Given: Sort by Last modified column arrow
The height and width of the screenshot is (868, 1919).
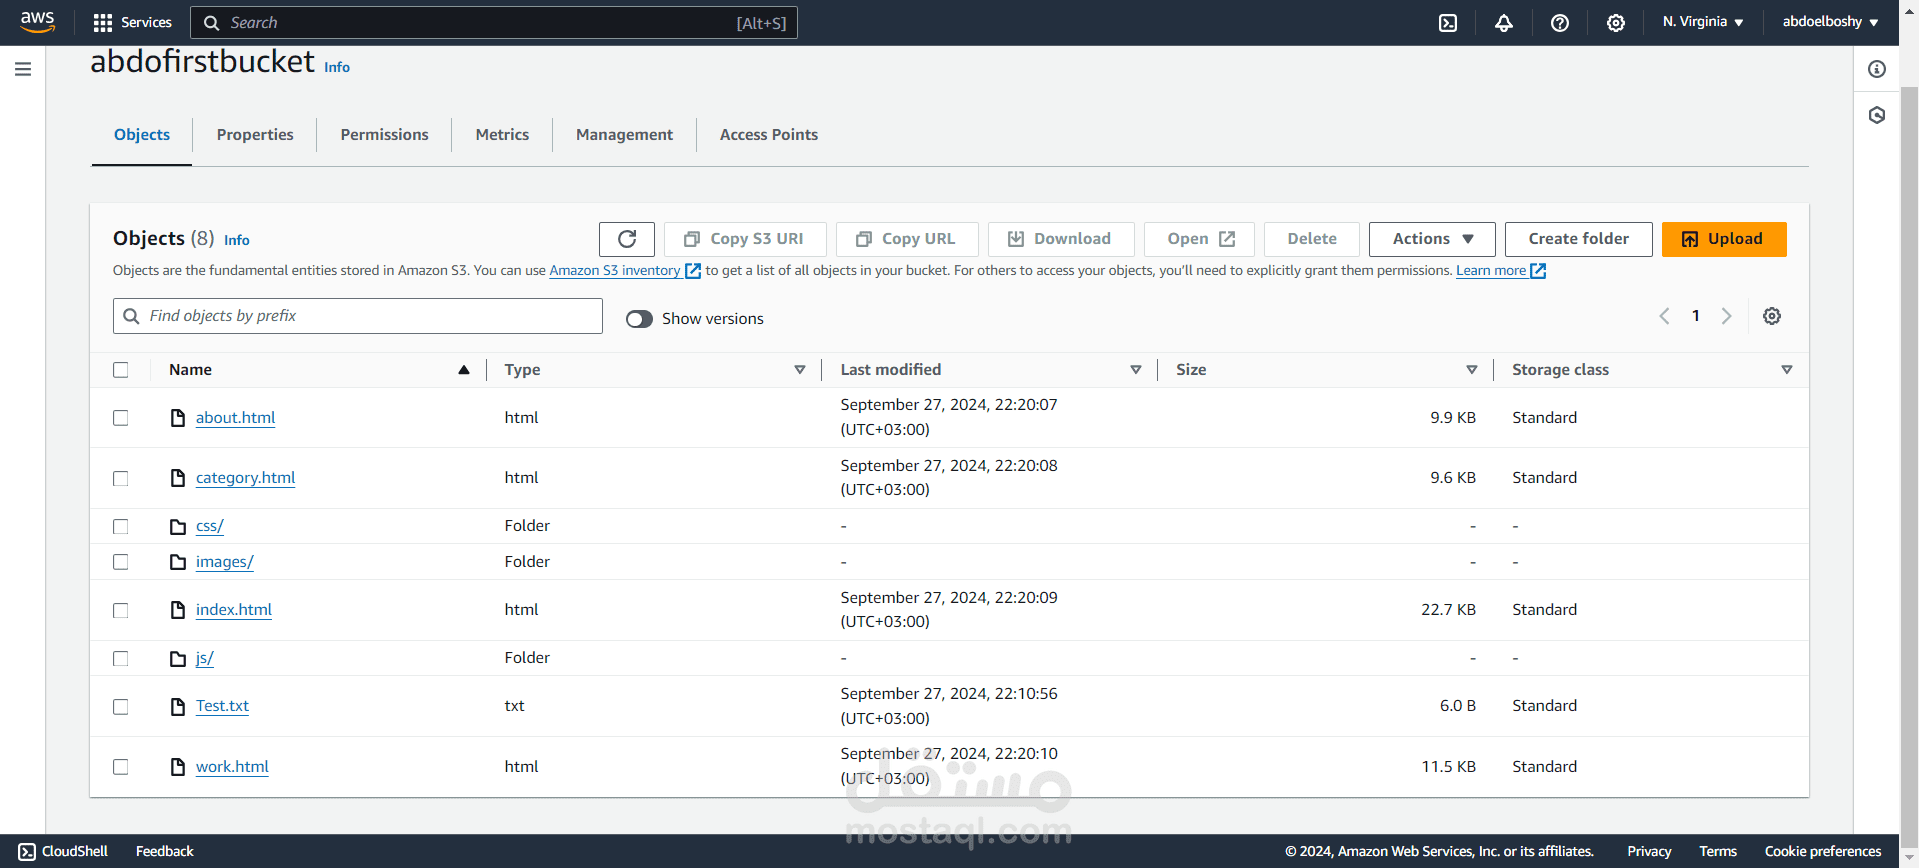Looking at the screenshot, I should [1136, 370].
